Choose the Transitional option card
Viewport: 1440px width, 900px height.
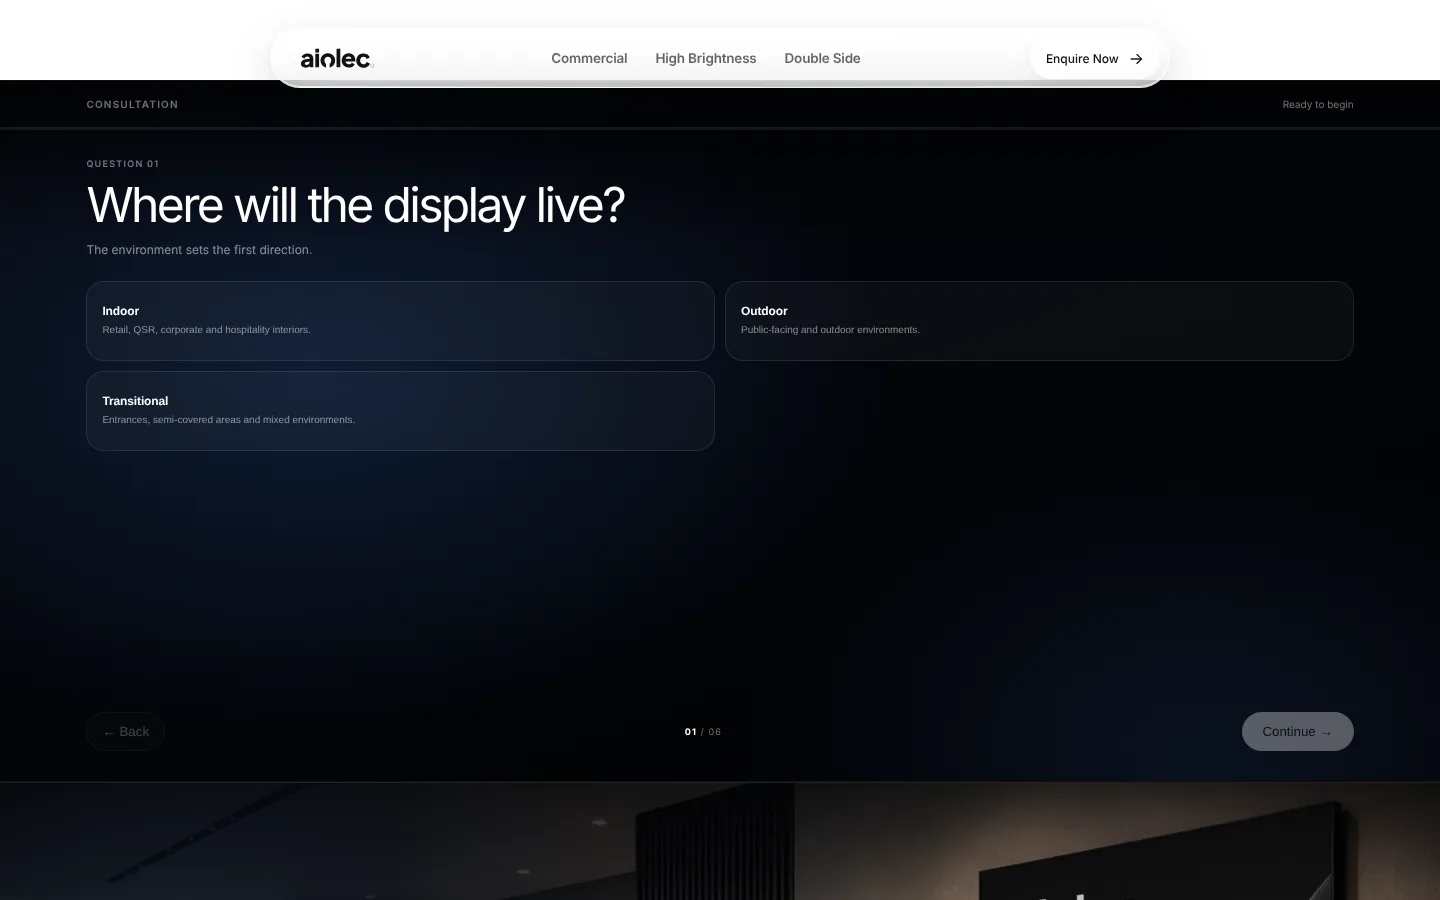400,411
